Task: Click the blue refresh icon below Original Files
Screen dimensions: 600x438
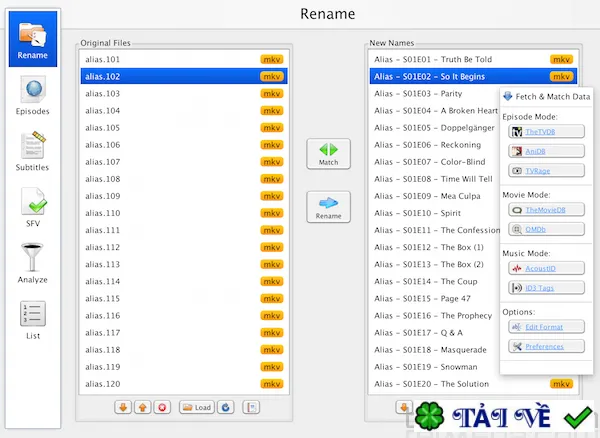Action: point(226,407)
